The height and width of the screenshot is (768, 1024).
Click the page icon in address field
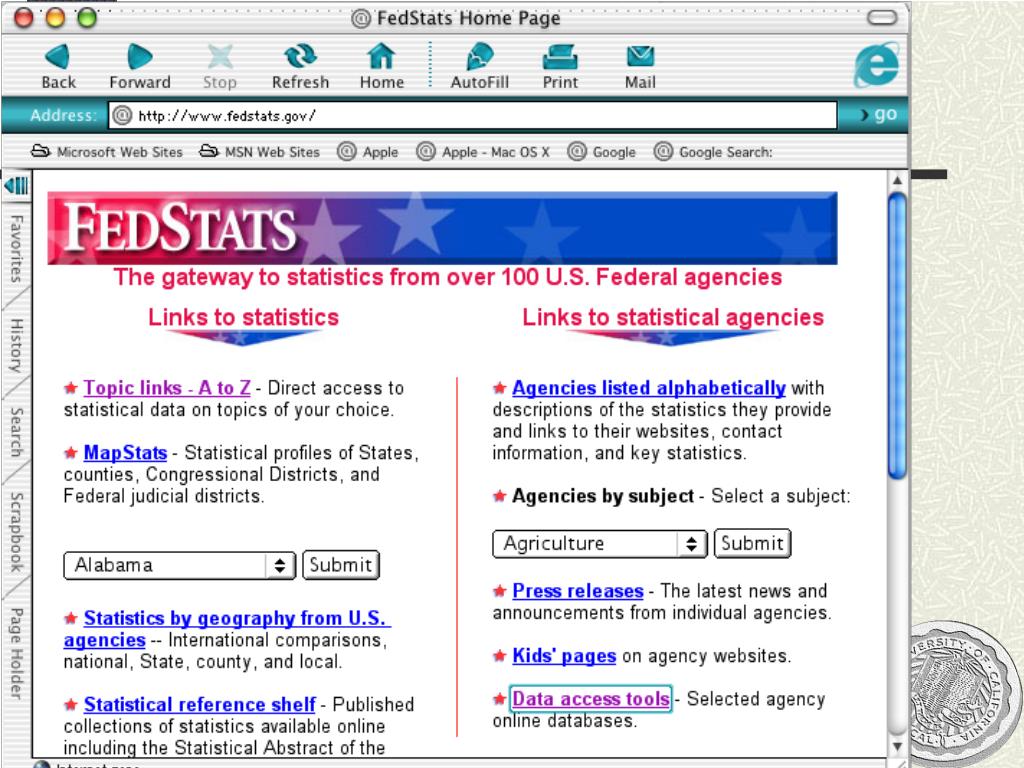tap(122, 116)
